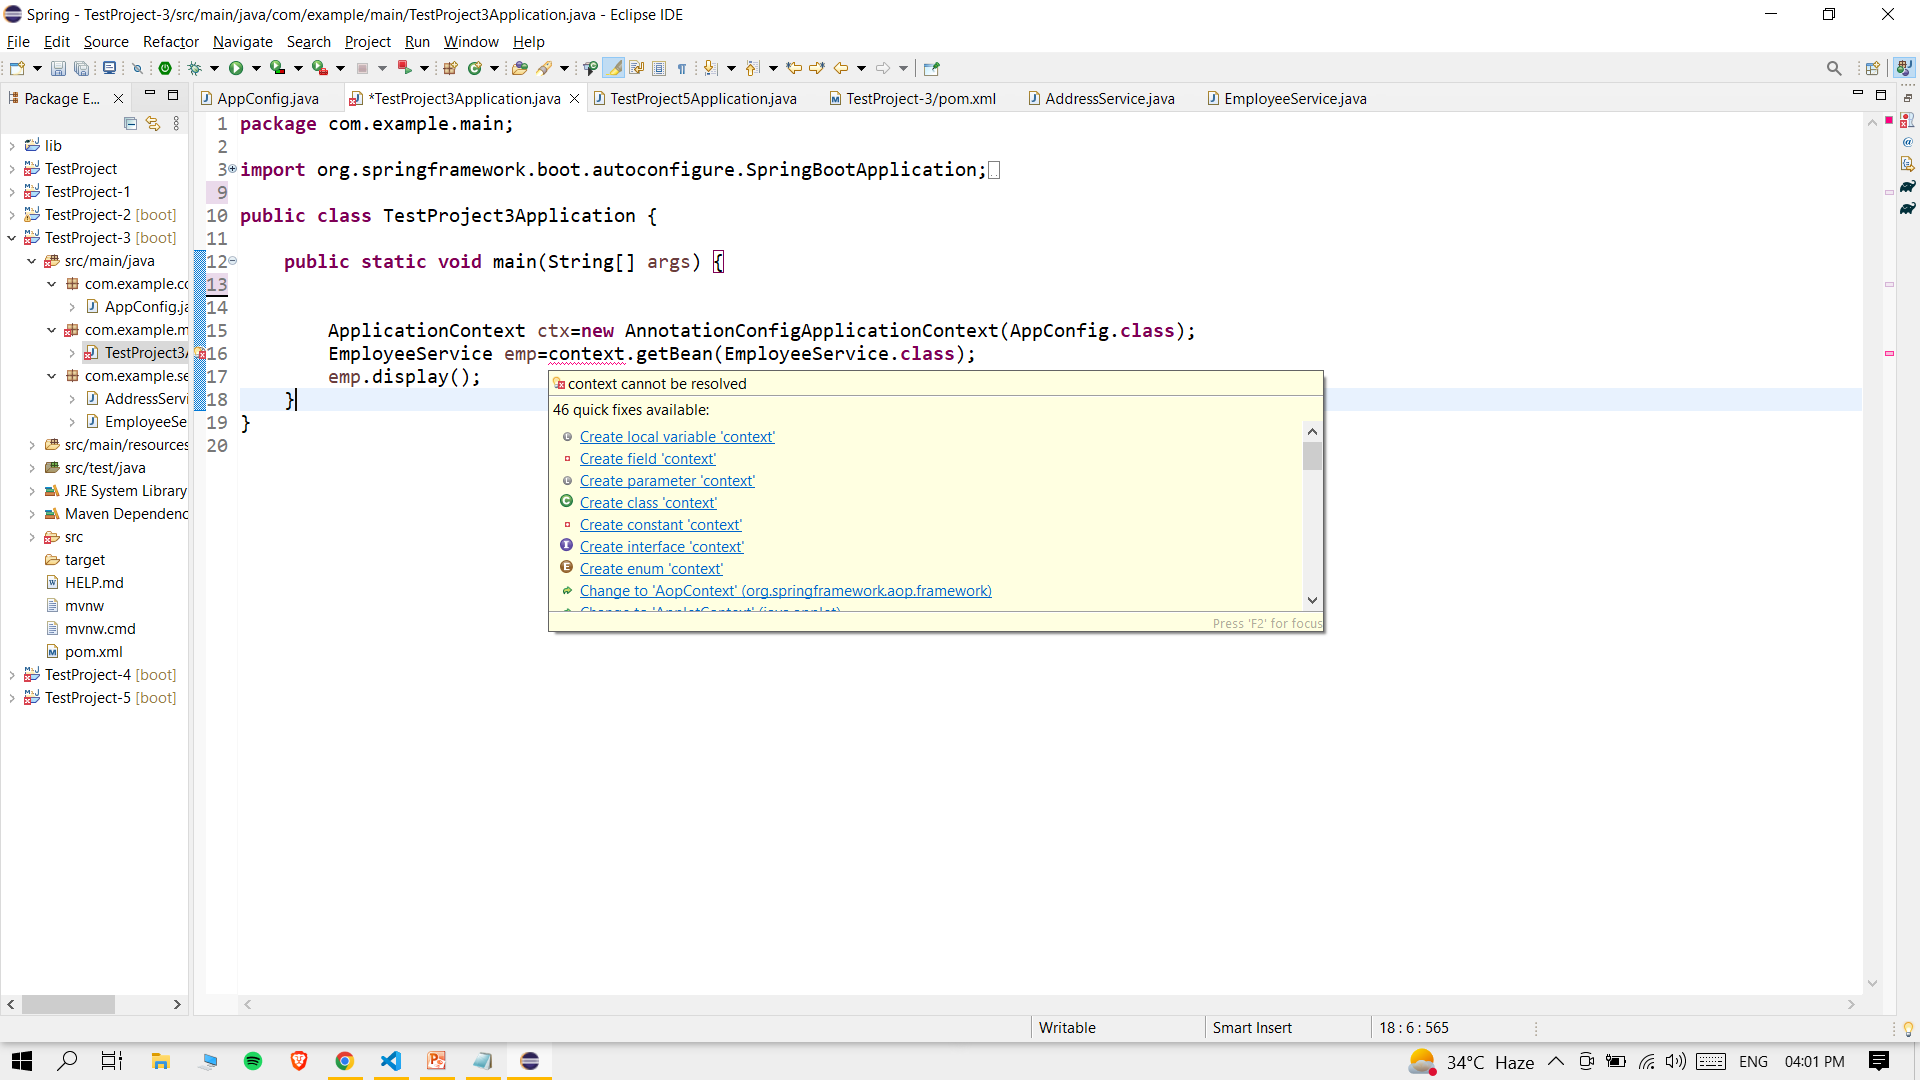Toggle Block Selection Mode icon
This screenshot has height=1080, width=1920.
pyautogui.click(x=659, y=68)
